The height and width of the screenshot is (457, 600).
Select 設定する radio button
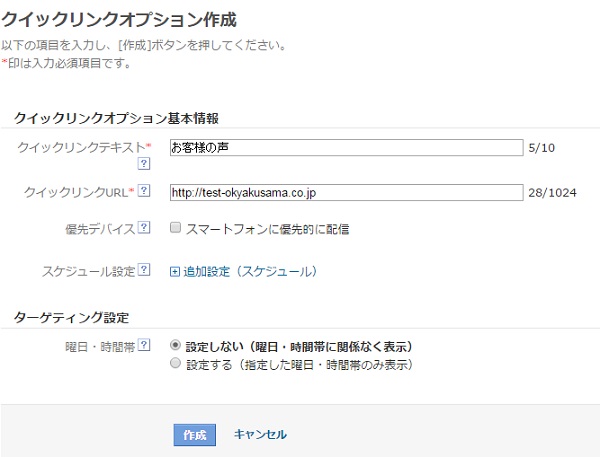[175, 363]
